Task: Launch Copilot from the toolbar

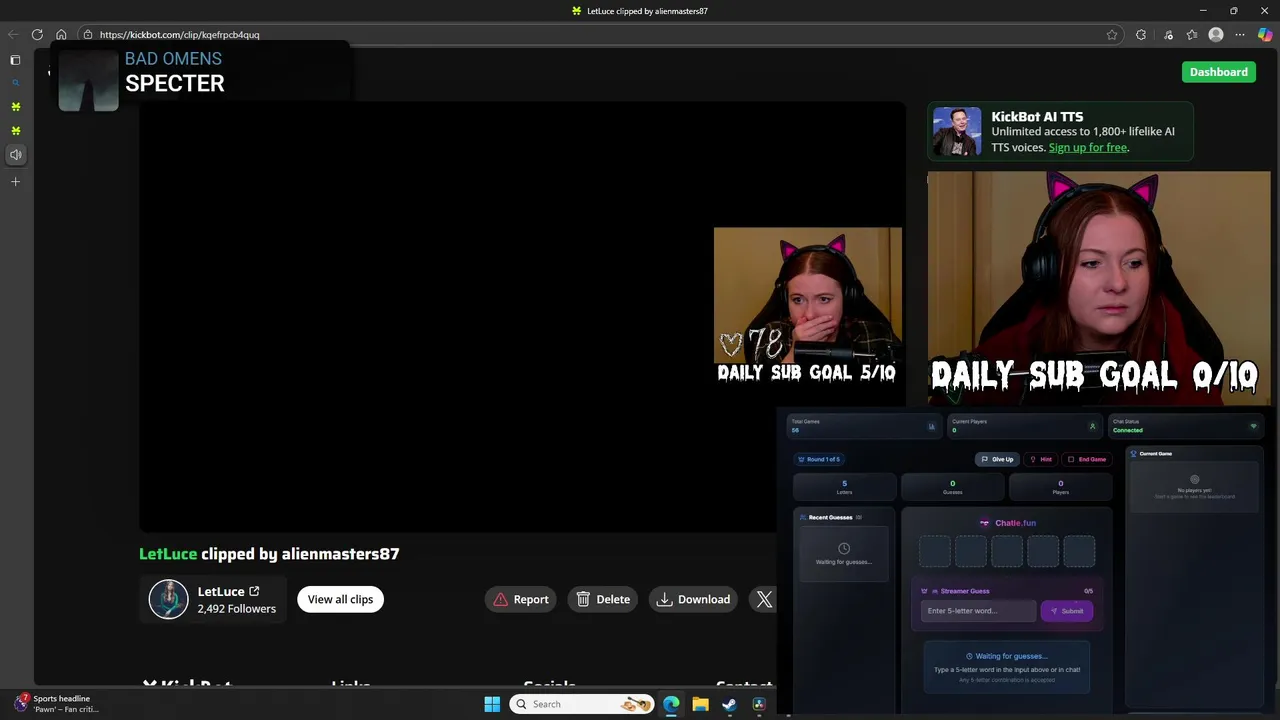Action: 1265,35
